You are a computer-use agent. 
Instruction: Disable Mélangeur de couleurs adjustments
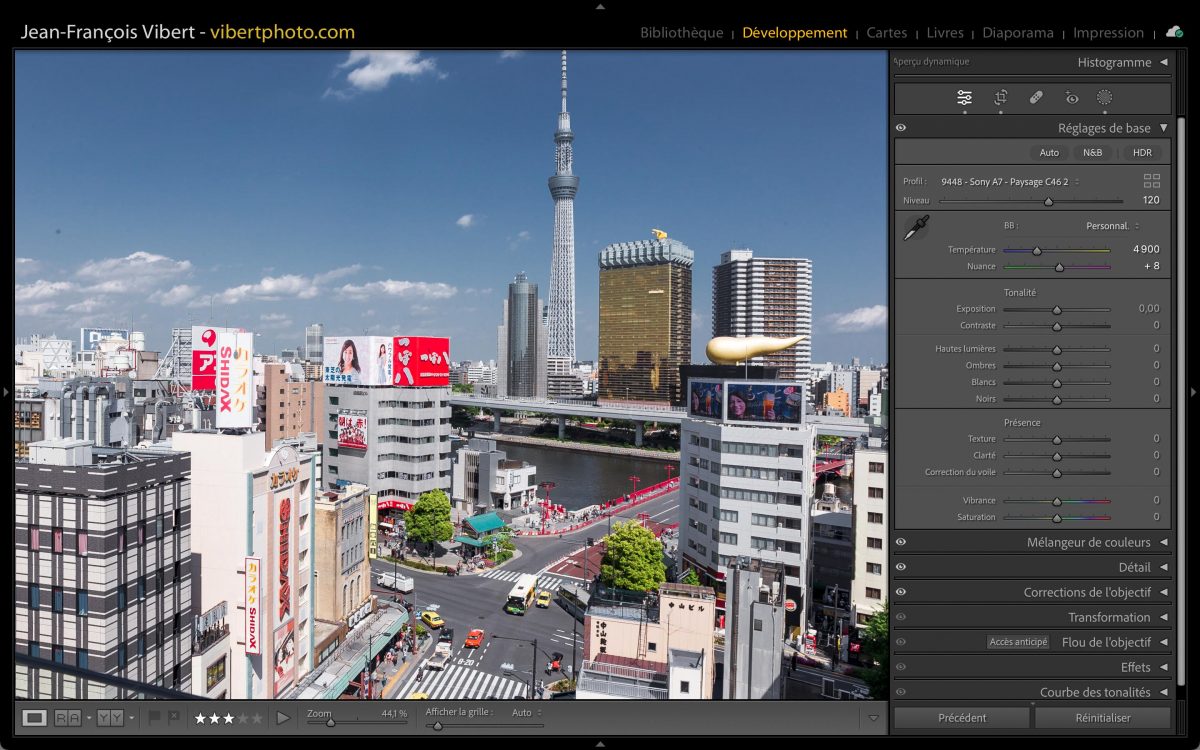tap(901, 542)
